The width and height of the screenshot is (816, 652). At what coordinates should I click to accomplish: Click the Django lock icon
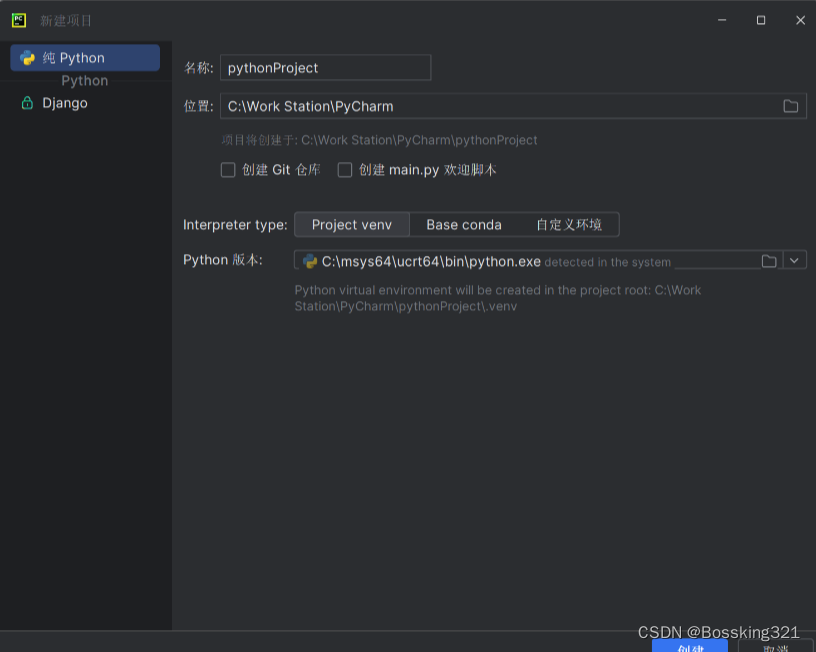(x=27, y=103)
